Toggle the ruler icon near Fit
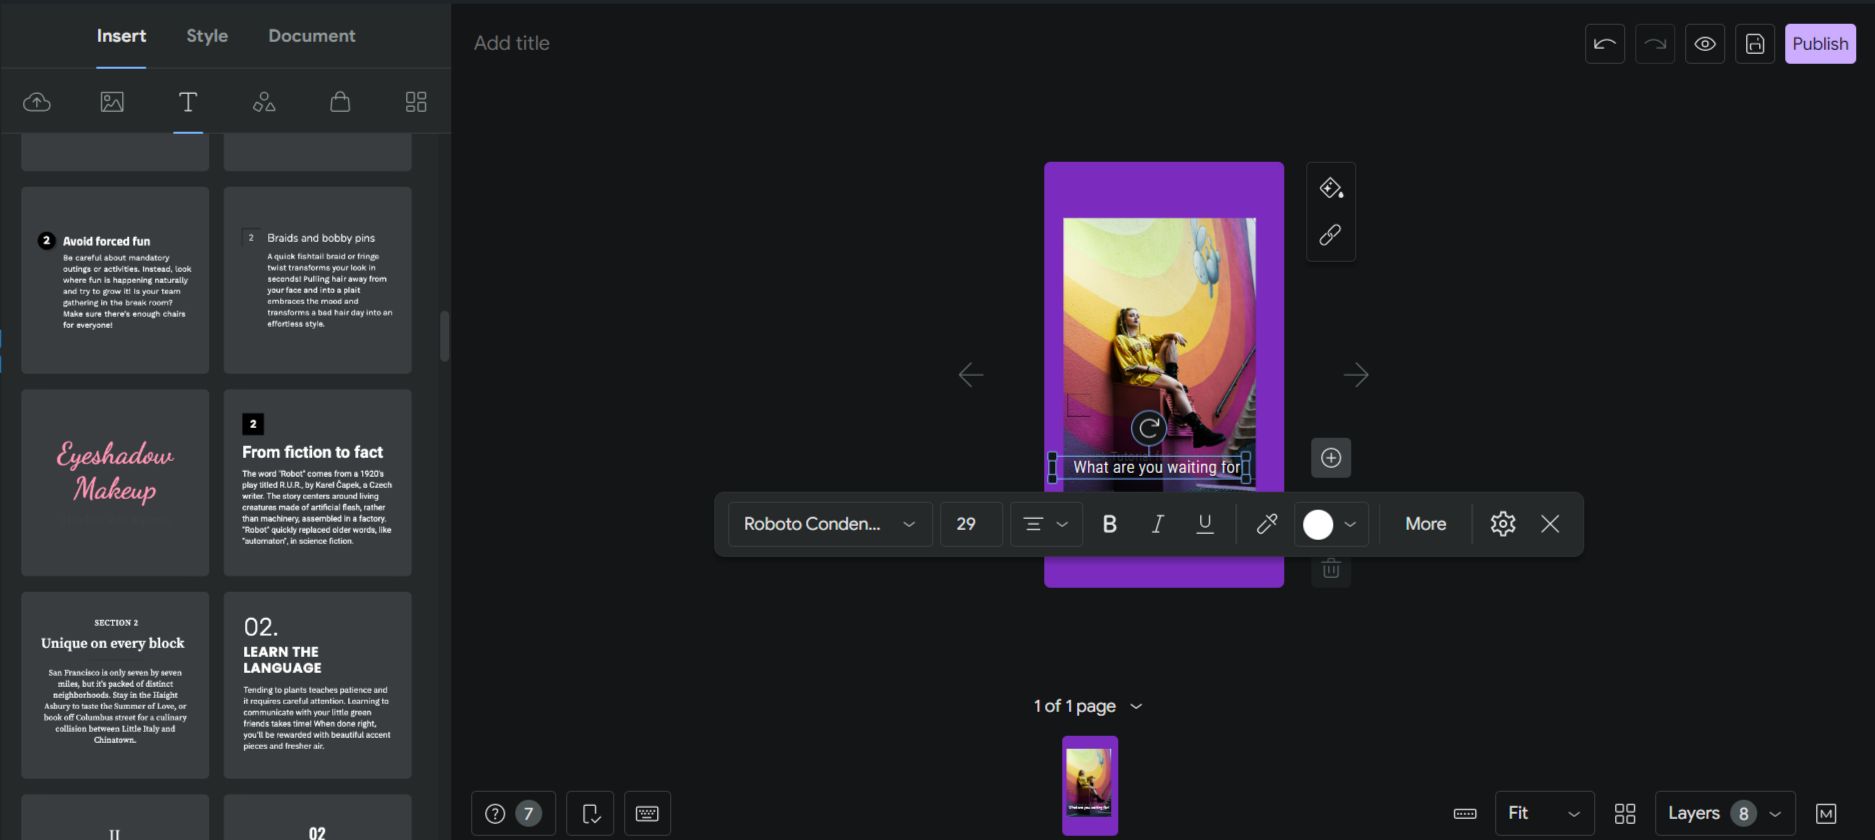 coord(1465,814)
